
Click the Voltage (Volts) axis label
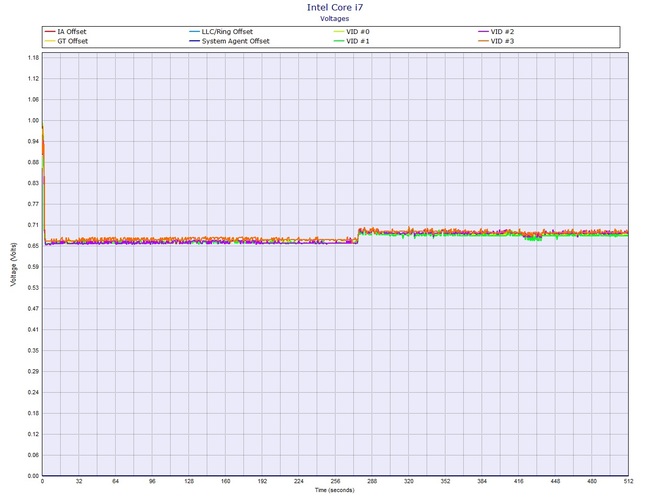(x=14, y=264)
